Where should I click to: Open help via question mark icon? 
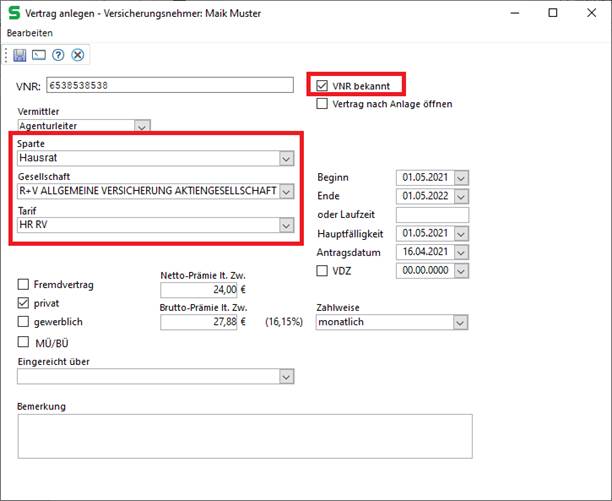58,54
